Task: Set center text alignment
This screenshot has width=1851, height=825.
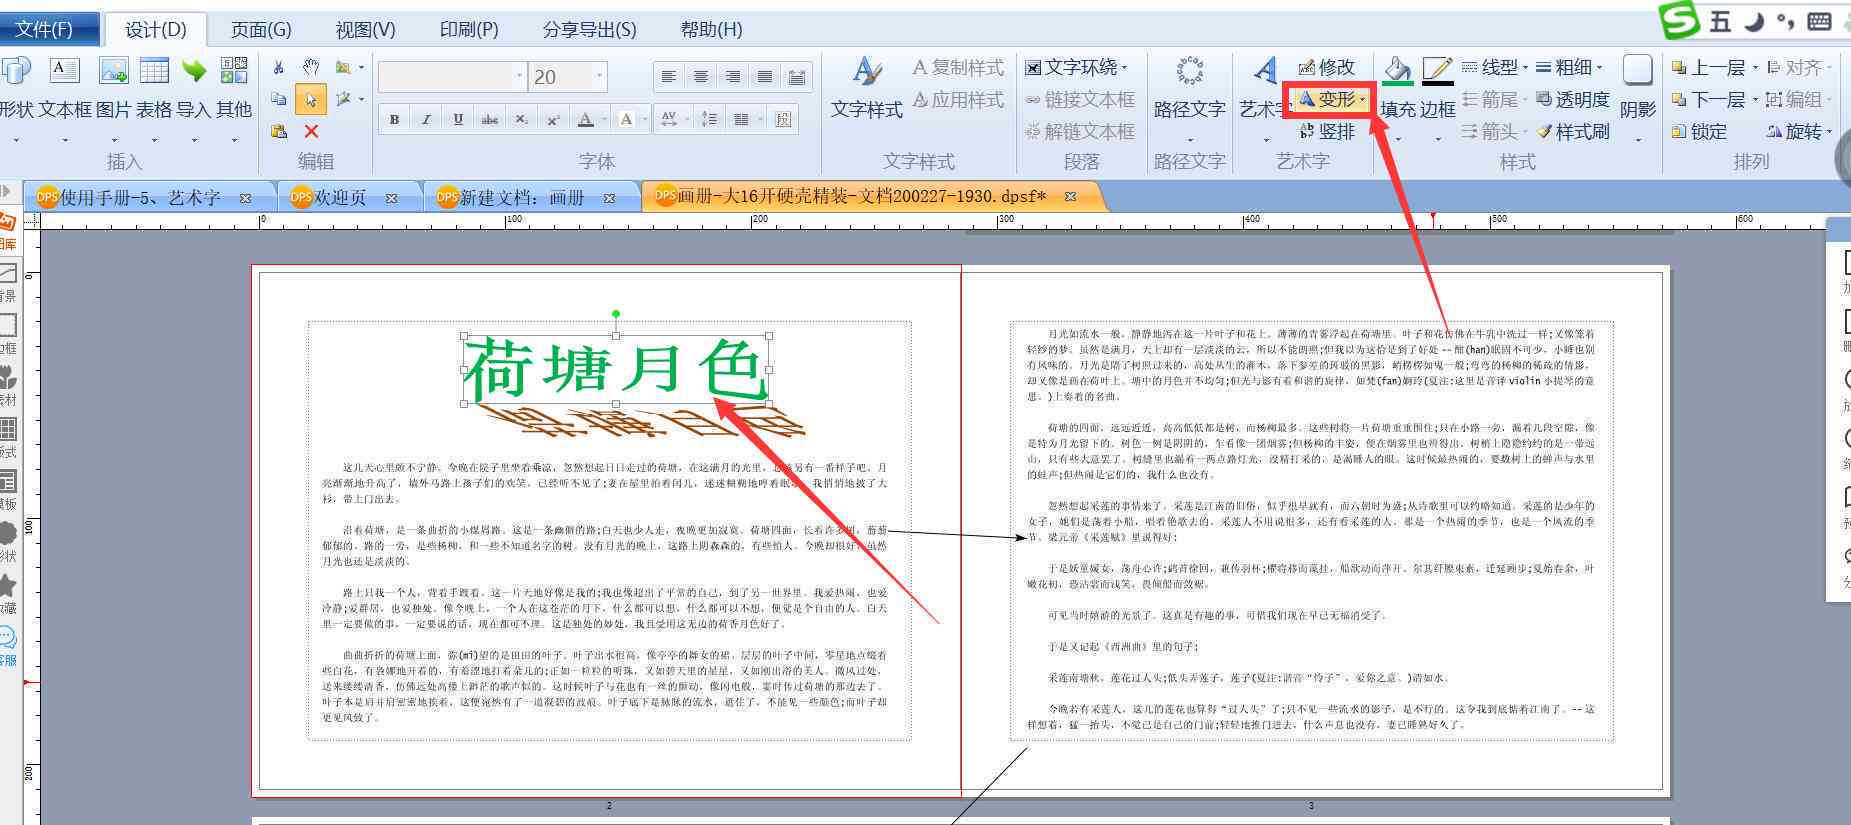Action: [x=701, y=77]
